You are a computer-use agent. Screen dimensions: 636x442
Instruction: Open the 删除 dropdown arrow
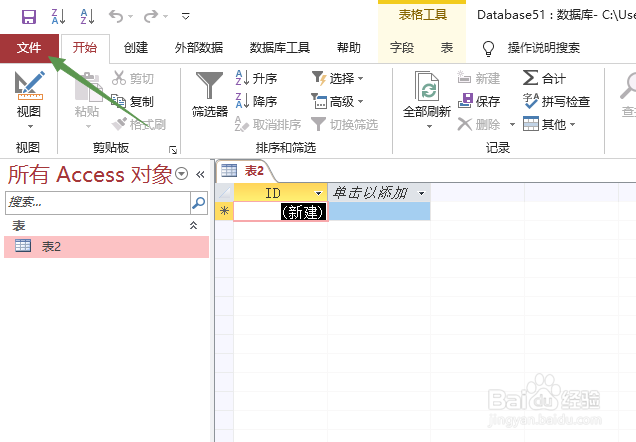coord(512,124)
